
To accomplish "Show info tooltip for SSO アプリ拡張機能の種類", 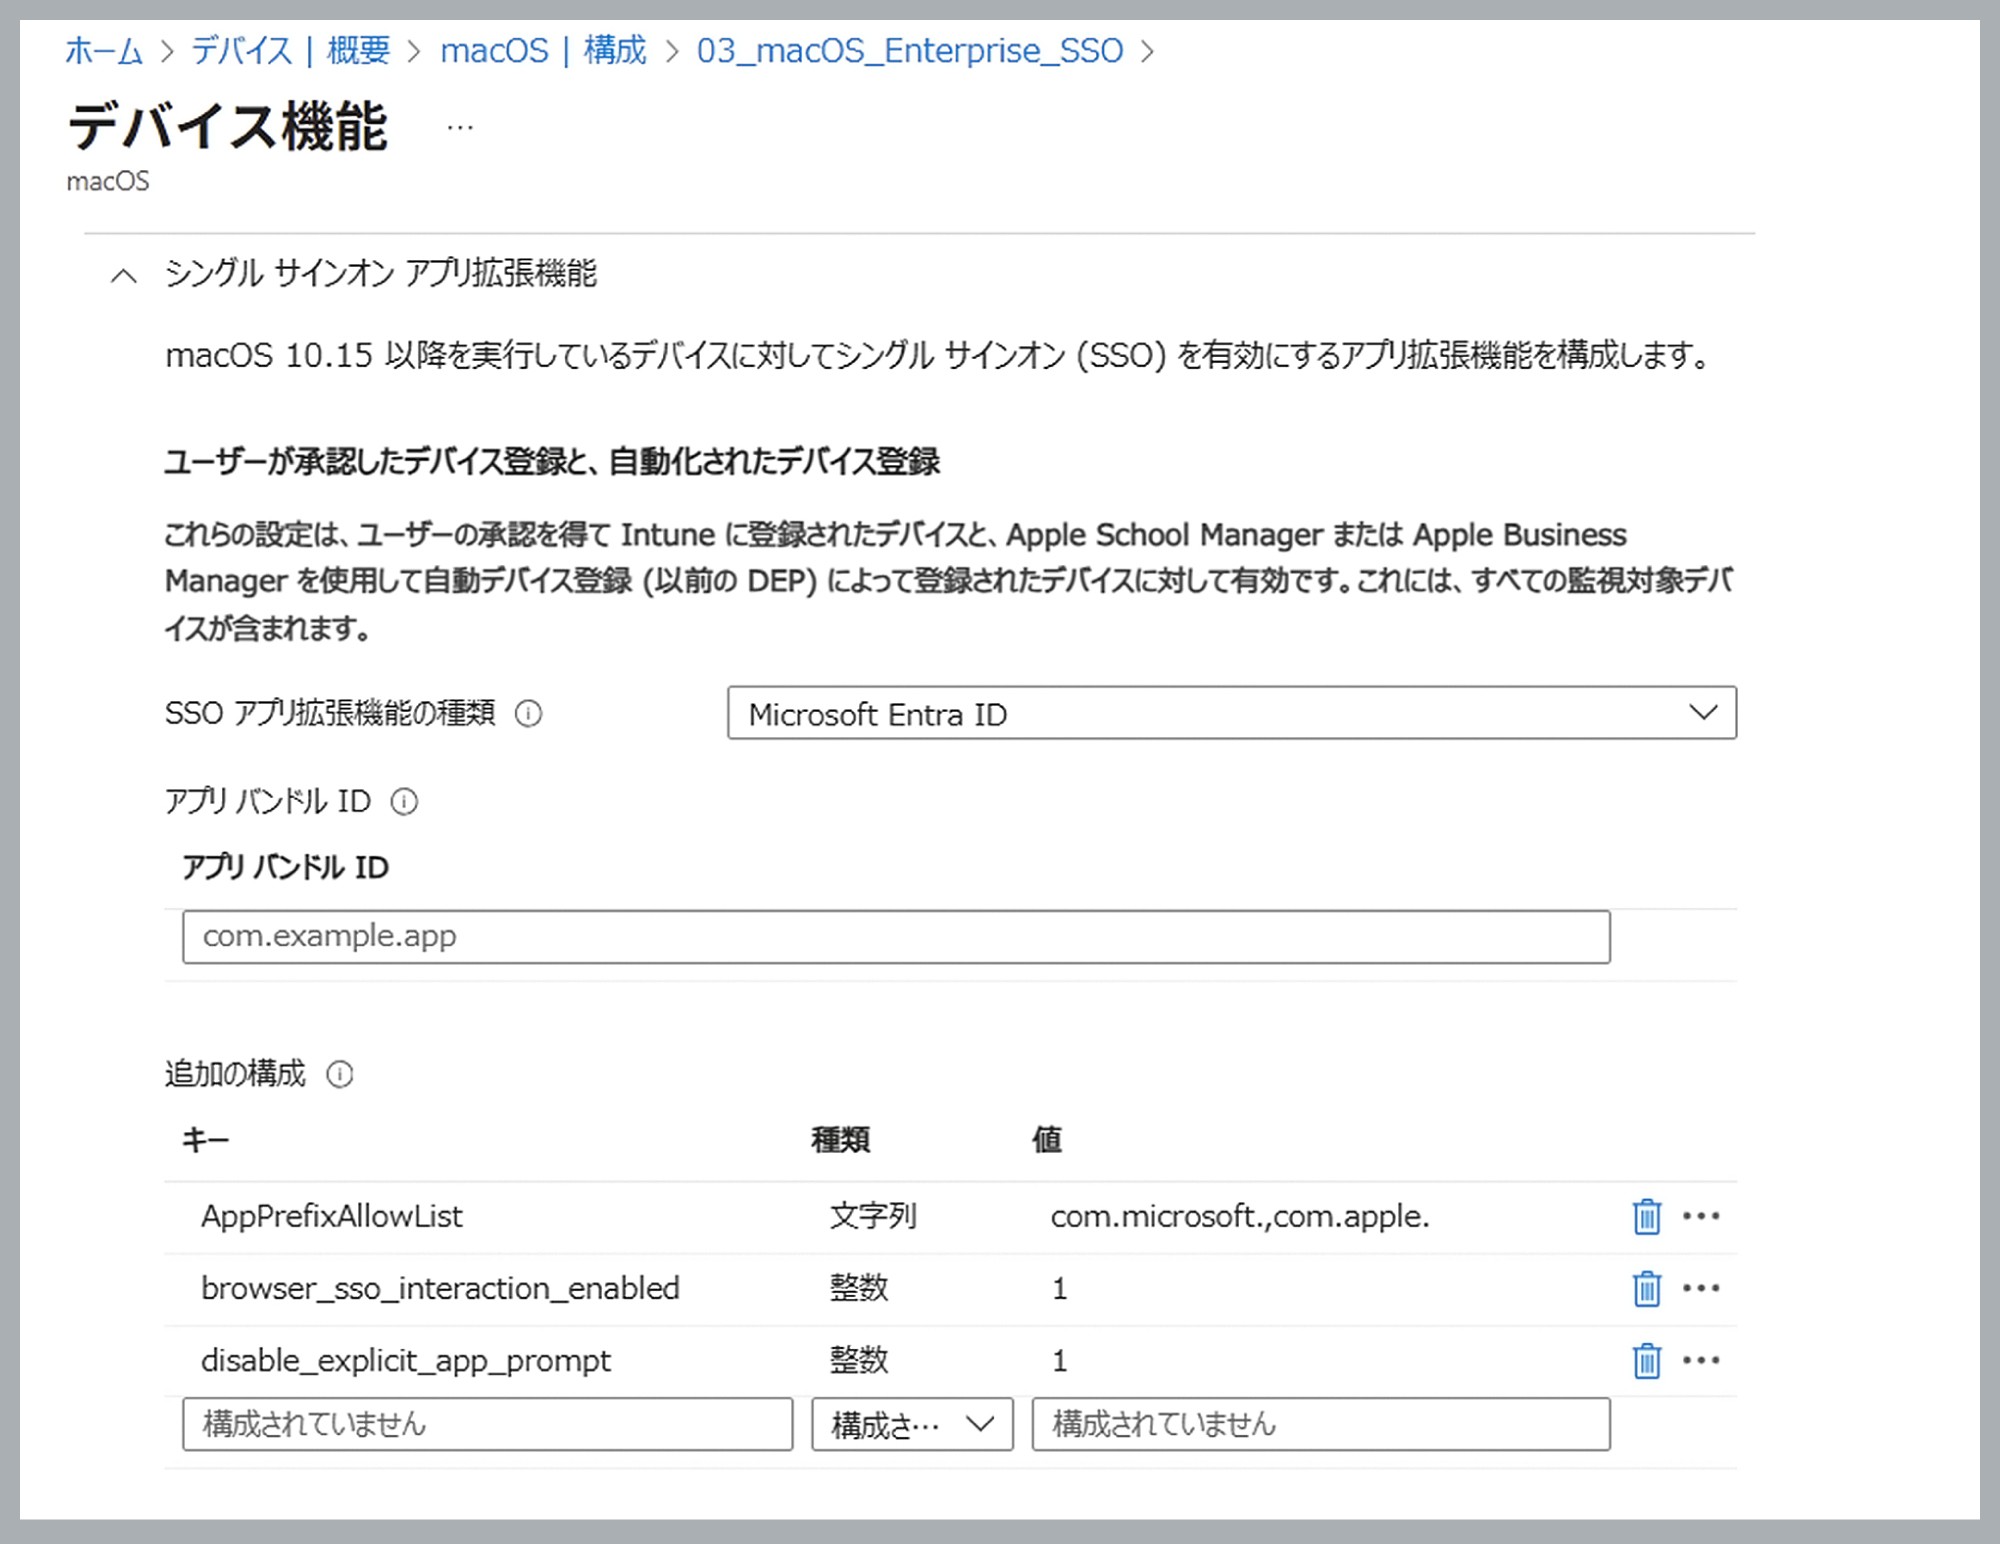I will pyautogui.click(x=527, y=714).
